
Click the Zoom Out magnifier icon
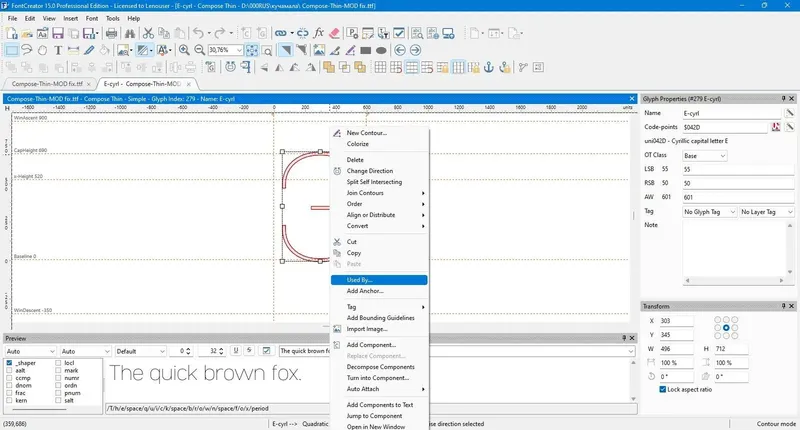point(199,50)
